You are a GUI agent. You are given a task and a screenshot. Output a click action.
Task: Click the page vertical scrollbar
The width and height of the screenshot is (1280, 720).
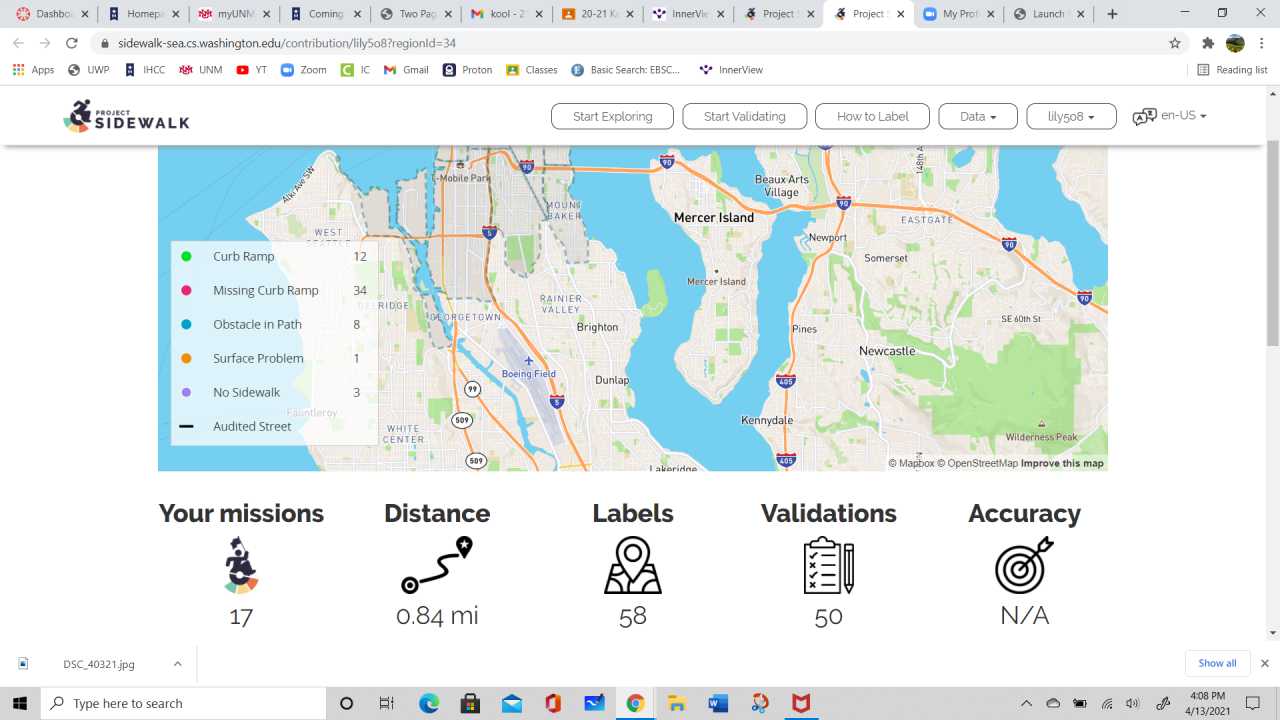pos(1272,243)
